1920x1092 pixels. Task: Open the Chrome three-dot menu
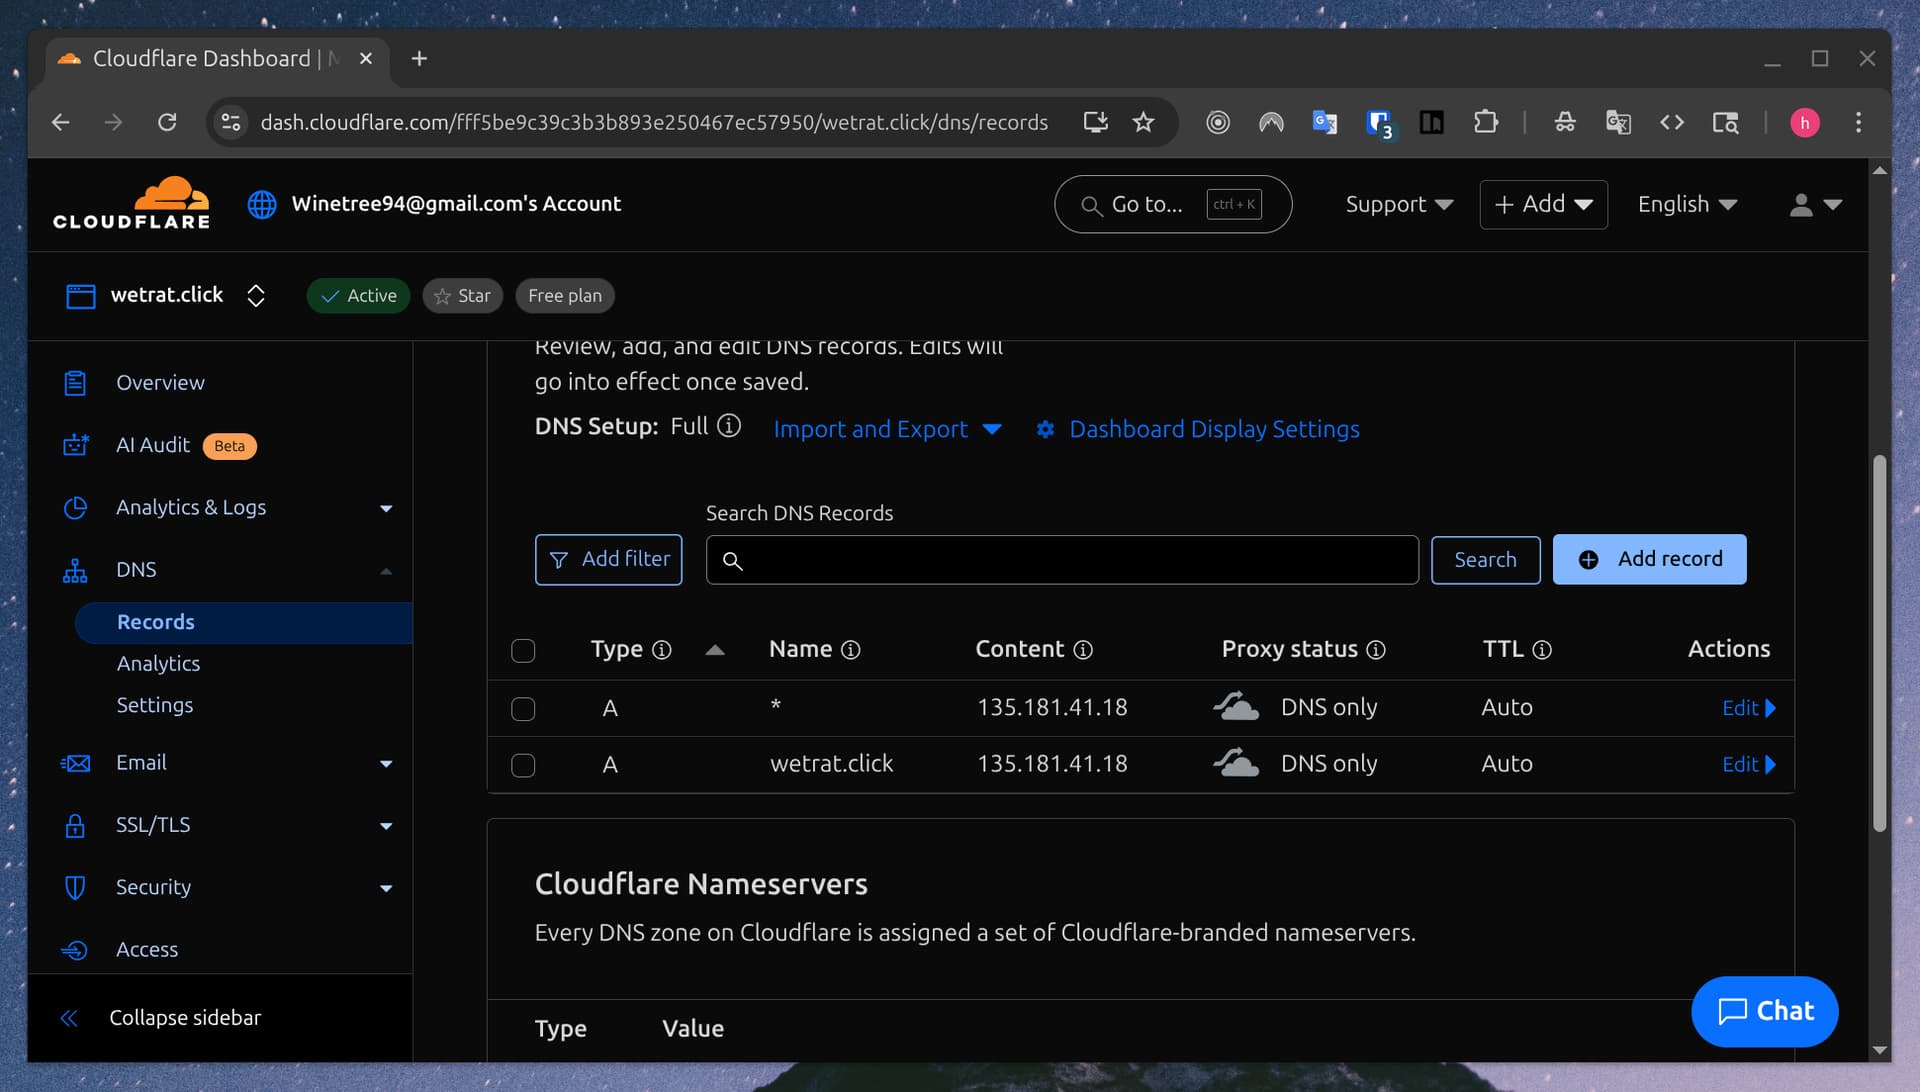coord(1859,122)
